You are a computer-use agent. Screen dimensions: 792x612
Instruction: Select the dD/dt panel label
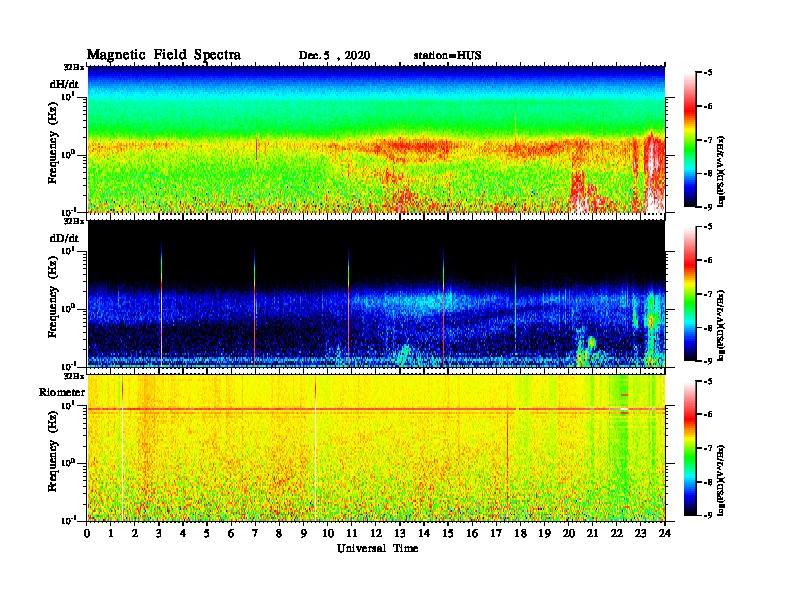[x=64, y=238]
